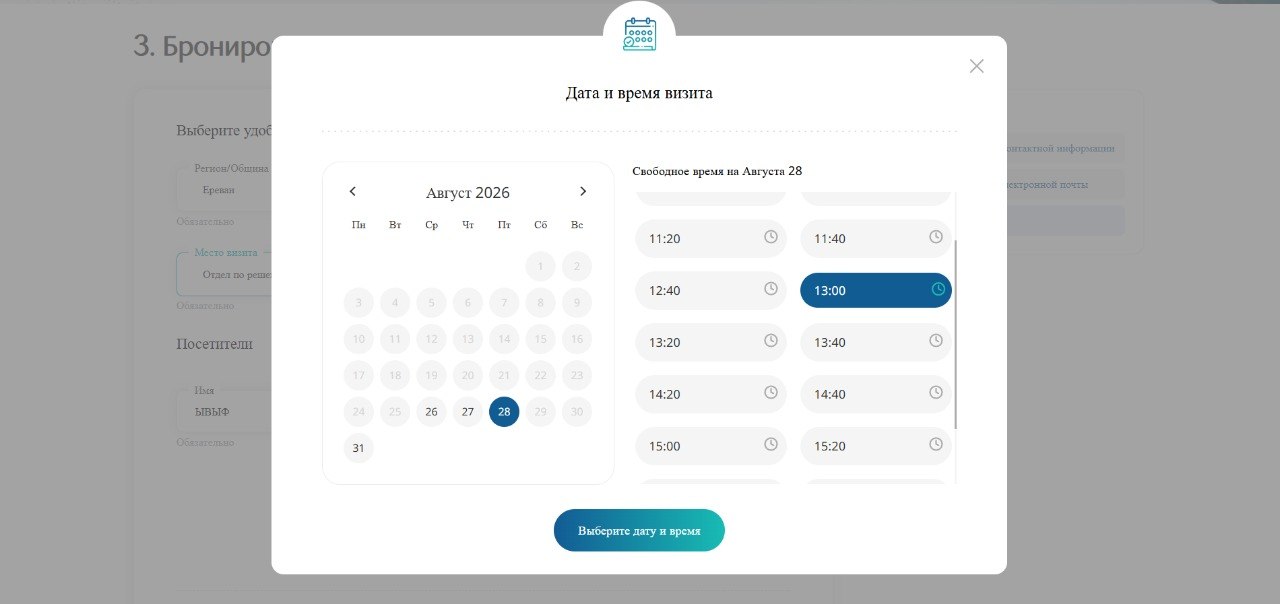This screenshot has height=604, width=1280.
Task: Click the Пн weekday header
Action: [358, 225]
